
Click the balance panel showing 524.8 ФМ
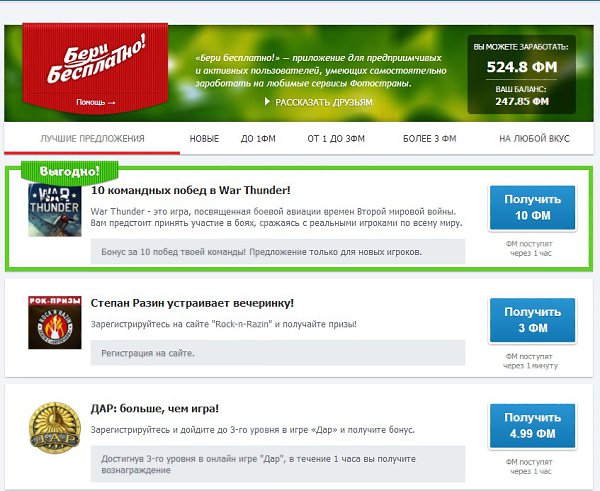522,75
